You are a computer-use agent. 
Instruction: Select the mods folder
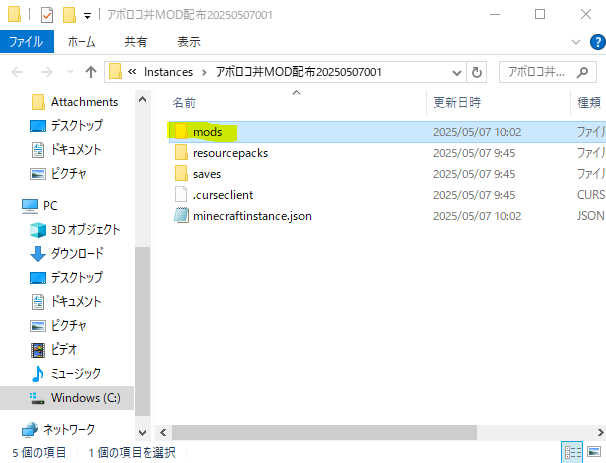click(x=387, y=132)
